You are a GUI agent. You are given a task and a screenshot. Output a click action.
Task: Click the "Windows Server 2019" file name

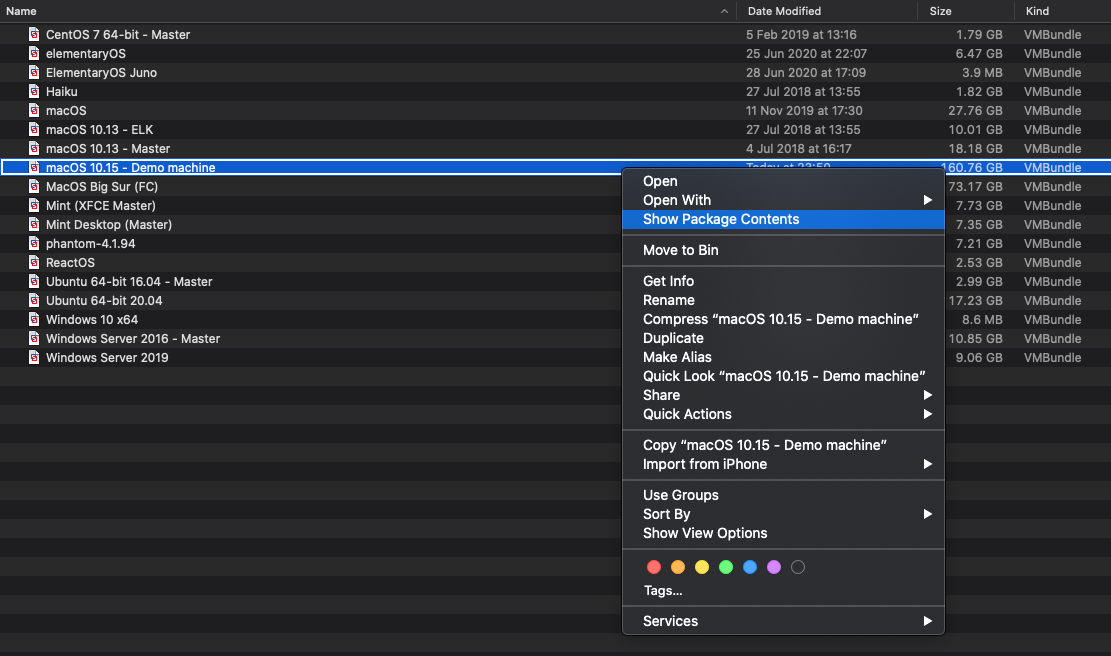107,358
